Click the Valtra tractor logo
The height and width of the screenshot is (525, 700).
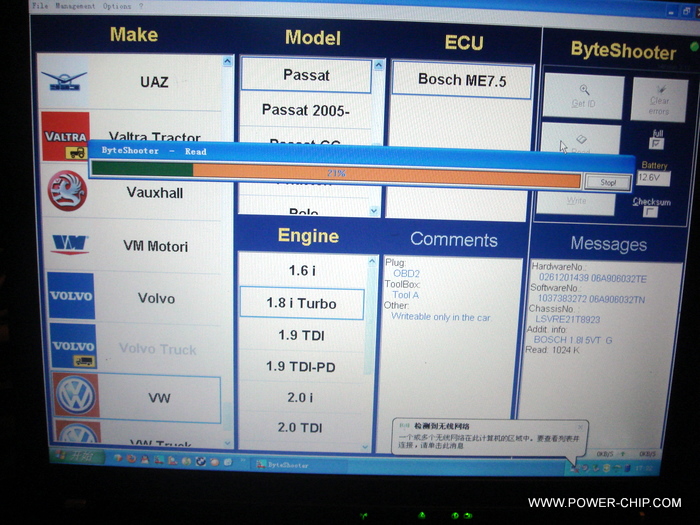(65, 136)
